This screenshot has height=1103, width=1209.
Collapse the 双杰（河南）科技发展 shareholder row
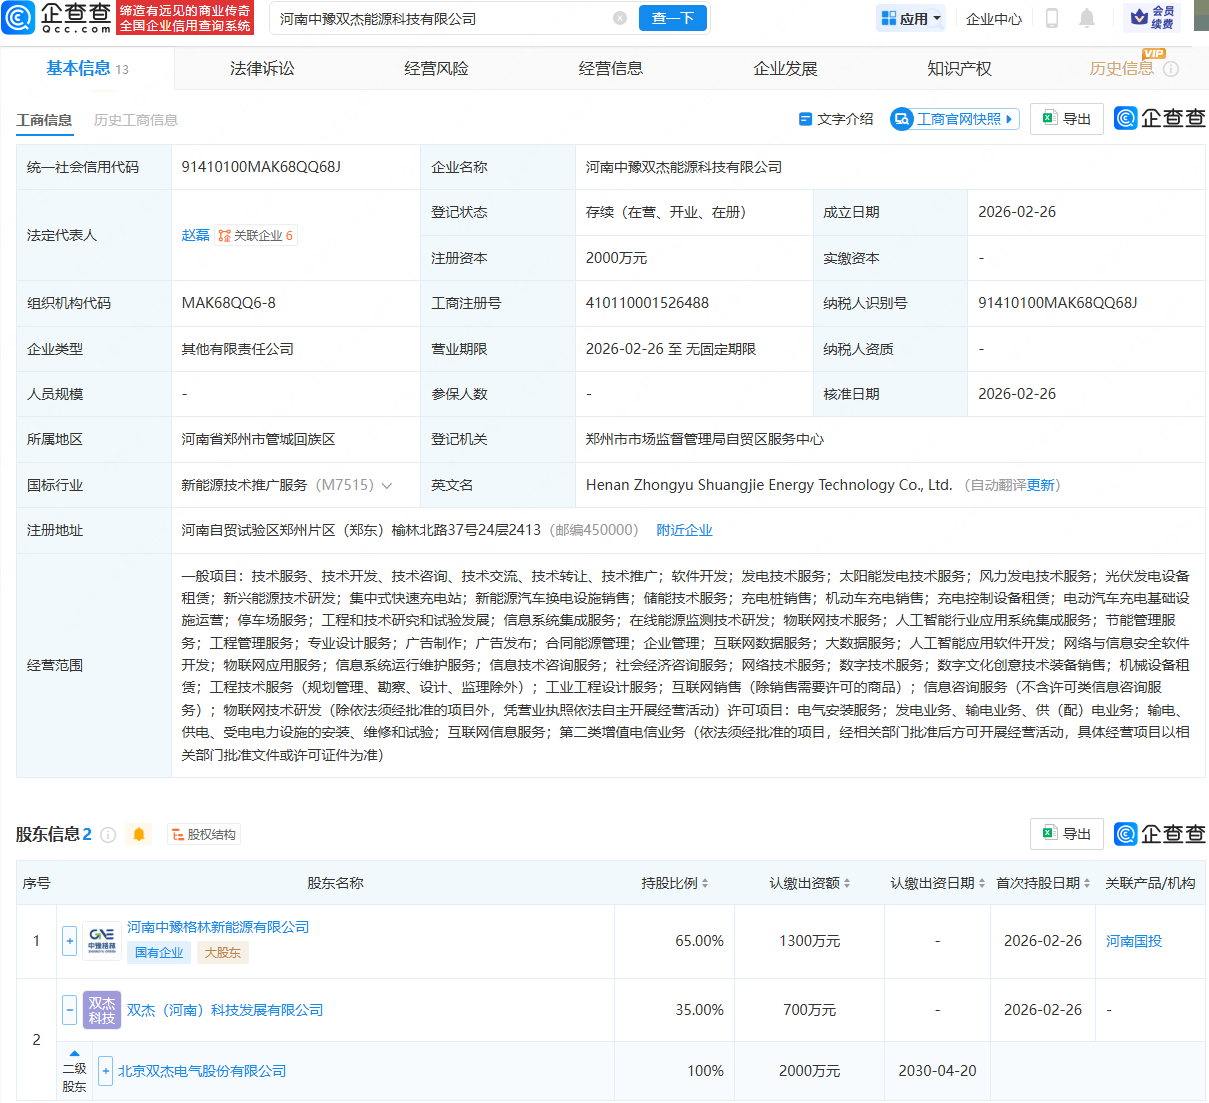tap(69, 1010)
